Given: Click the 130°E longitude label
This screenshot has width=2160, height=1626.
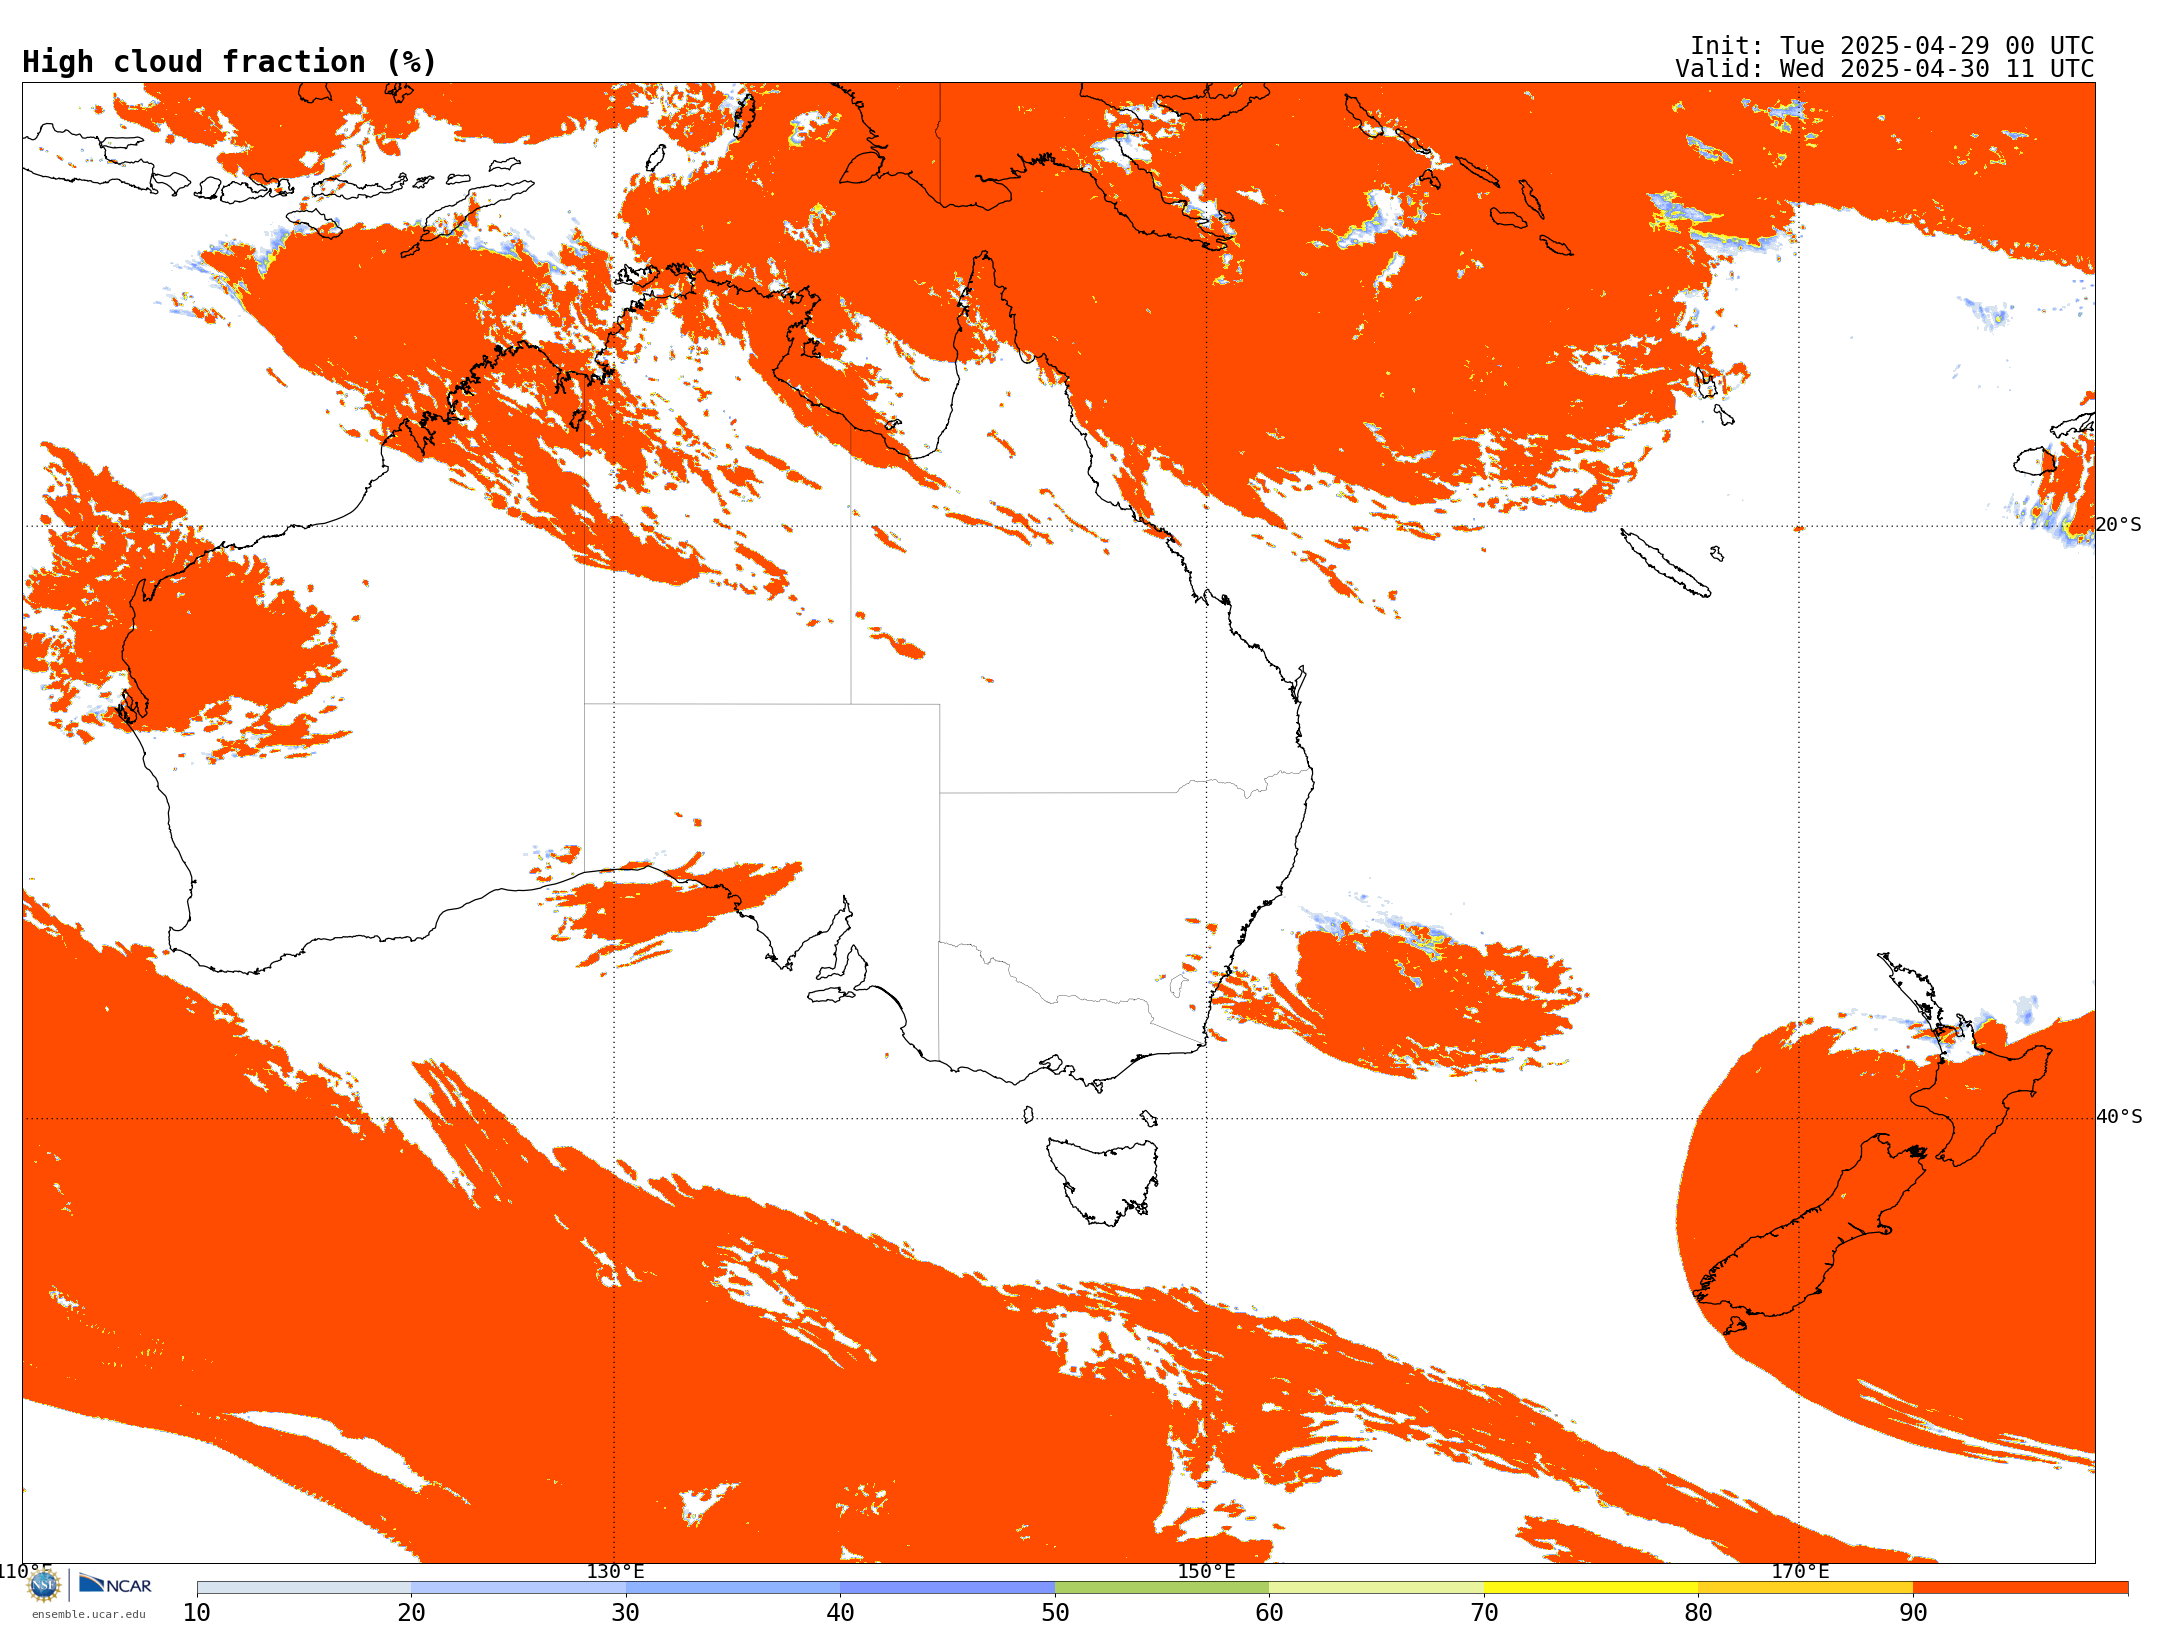Looking at the screenshot, I should pos(615,1572).
